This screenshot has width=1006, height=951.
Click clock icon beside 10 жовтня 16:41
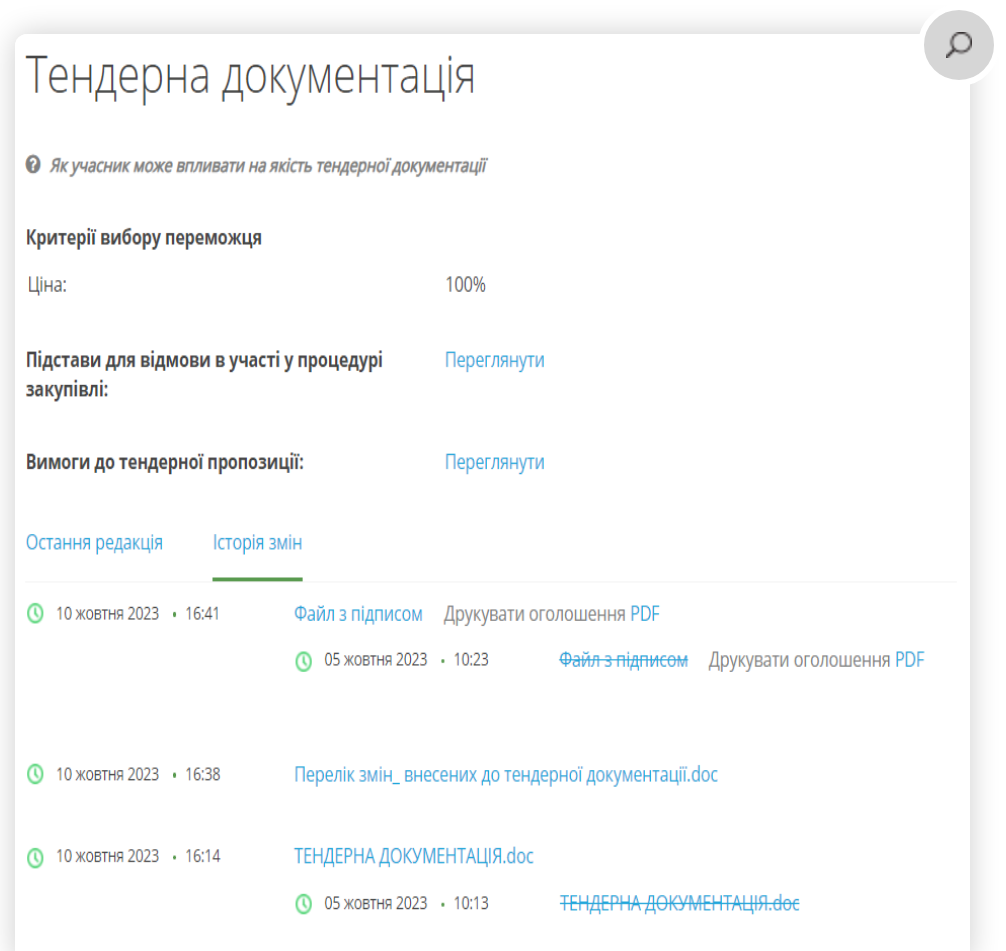pyautogui.click(x=35, y=613)
